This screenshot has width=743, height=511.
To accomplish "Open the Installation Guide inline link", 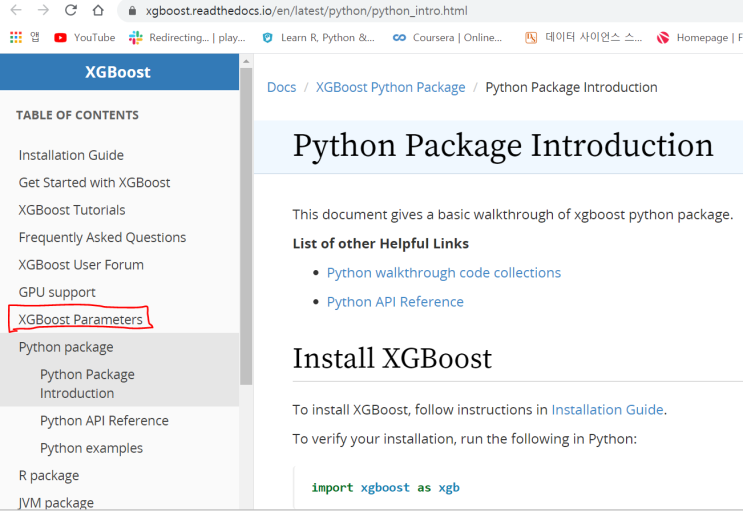I will pyautogui.click(x=607, y=410).
